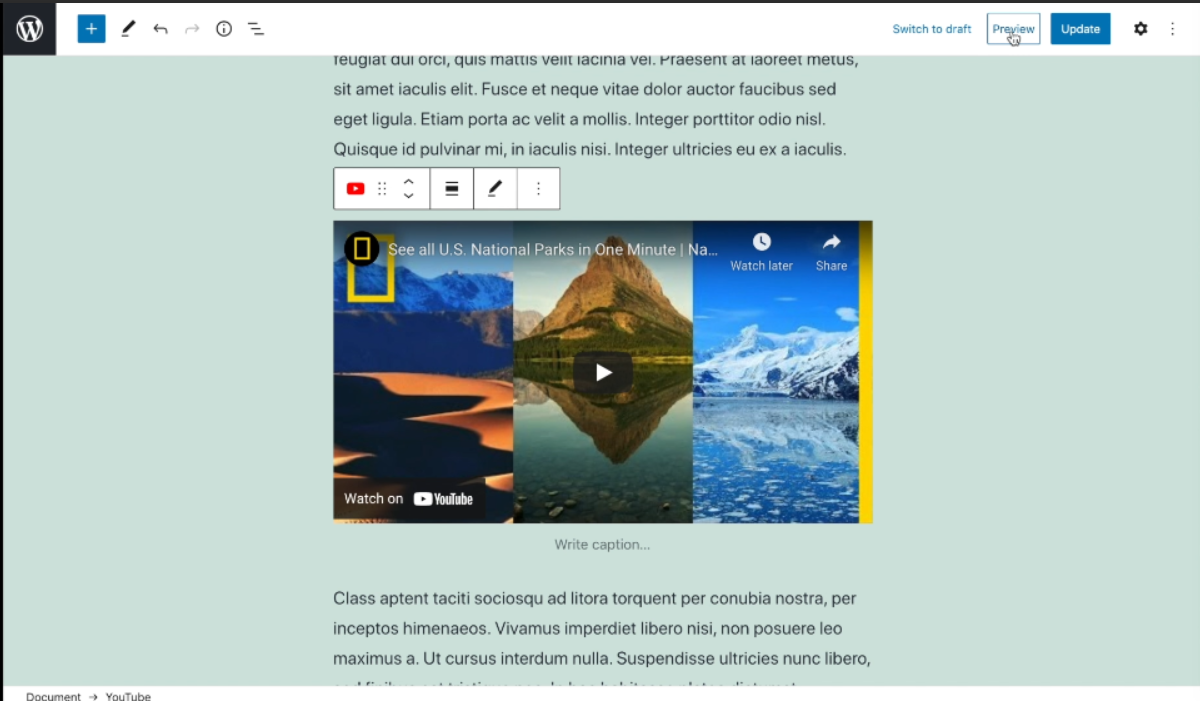Open the block alignment dropdown
This screenshot has width=1200, height=701.
point(452,188)
